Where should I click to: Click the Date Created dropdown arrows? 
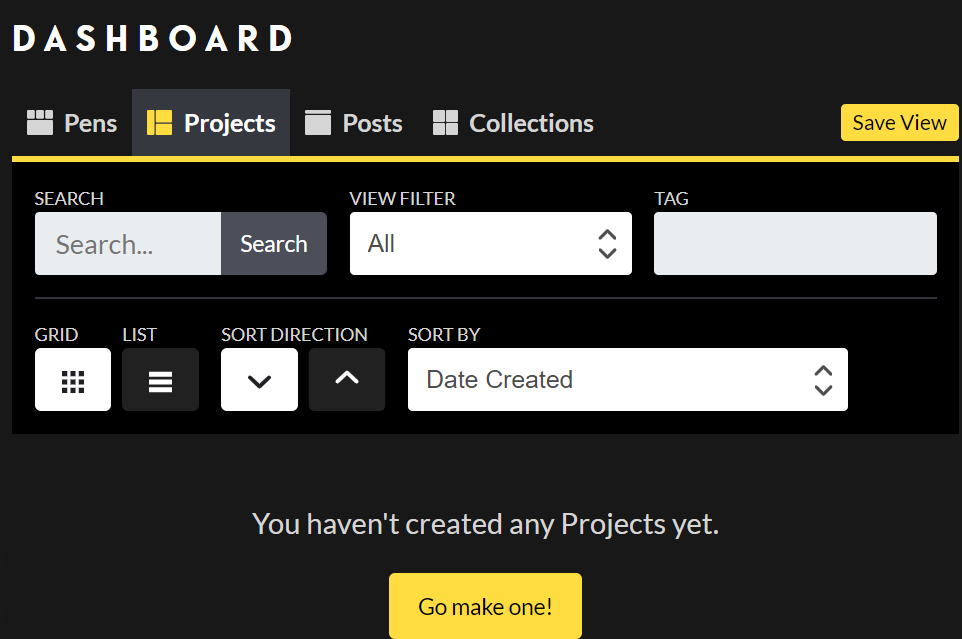[823, 380]
